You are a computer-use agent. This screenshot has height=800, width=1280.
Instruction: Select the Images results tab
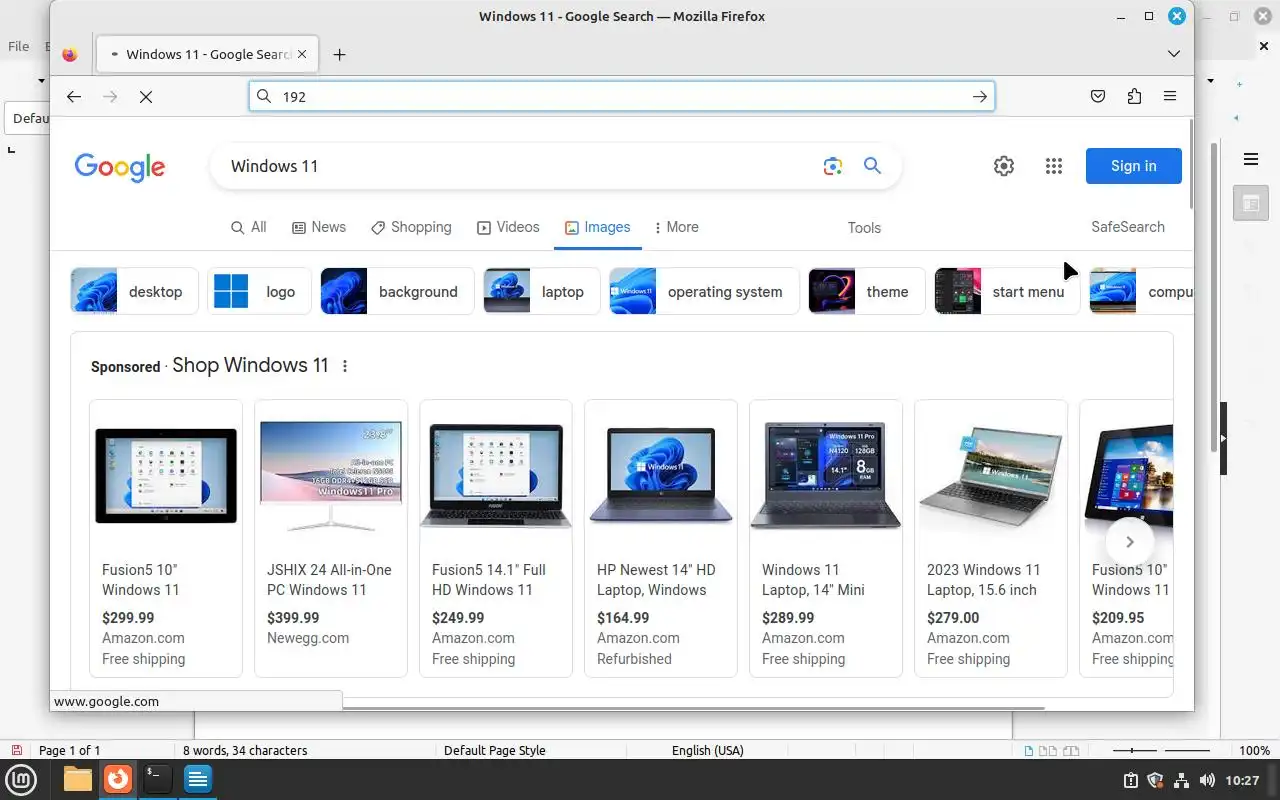point(597,227)
